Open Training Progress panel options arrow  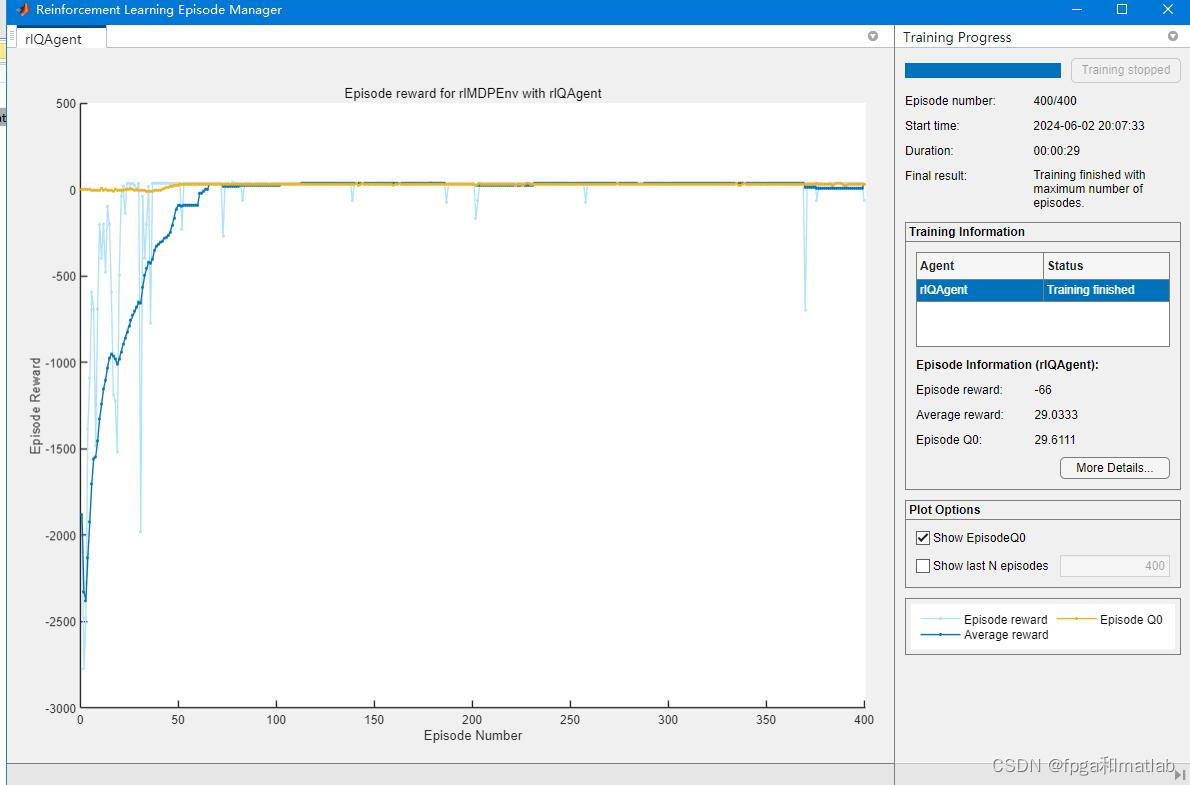[1173, 36]
